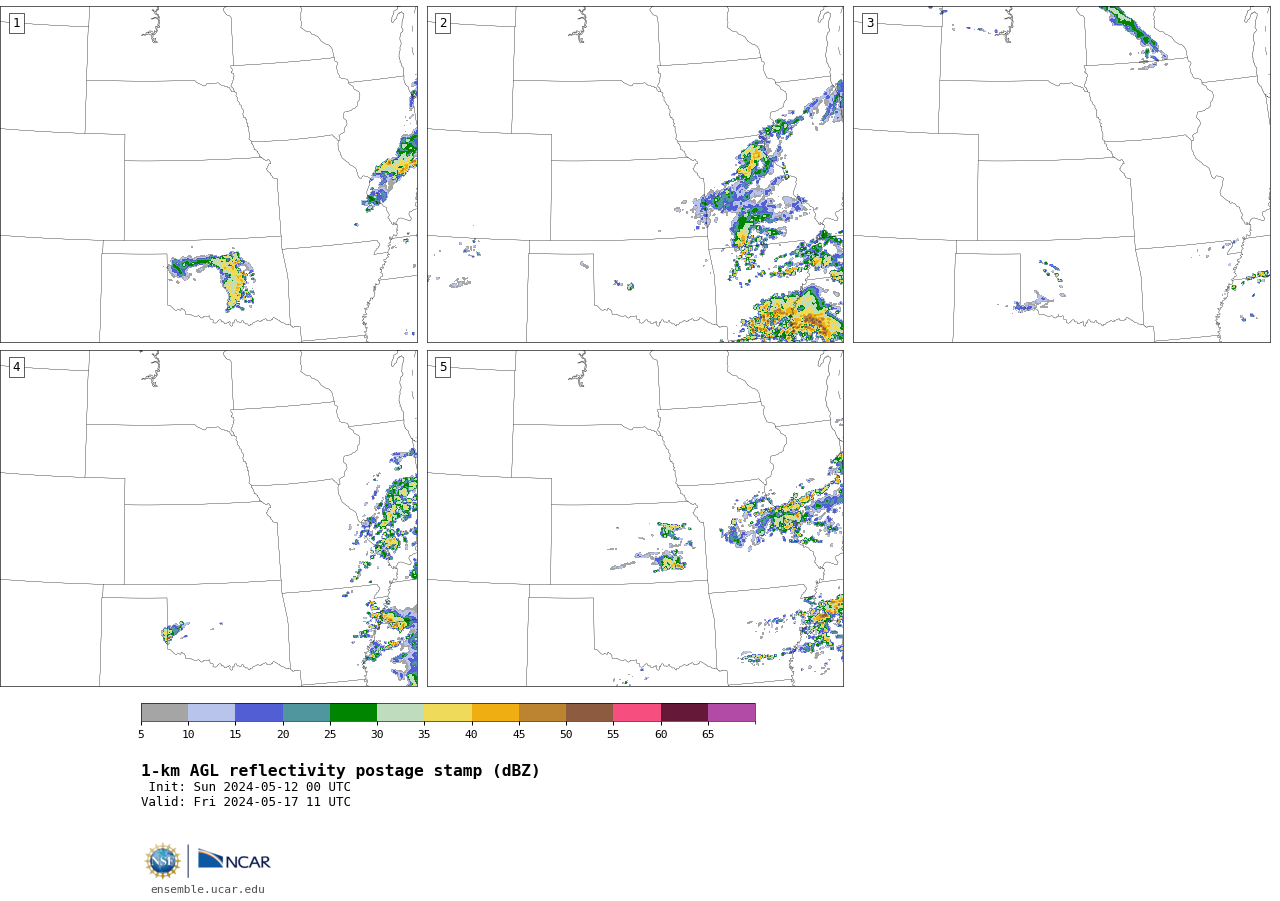Open ensemble member 1 reflectivity map
The image size is (1280, 901).
pyautogui.click(x=209, y=174)
